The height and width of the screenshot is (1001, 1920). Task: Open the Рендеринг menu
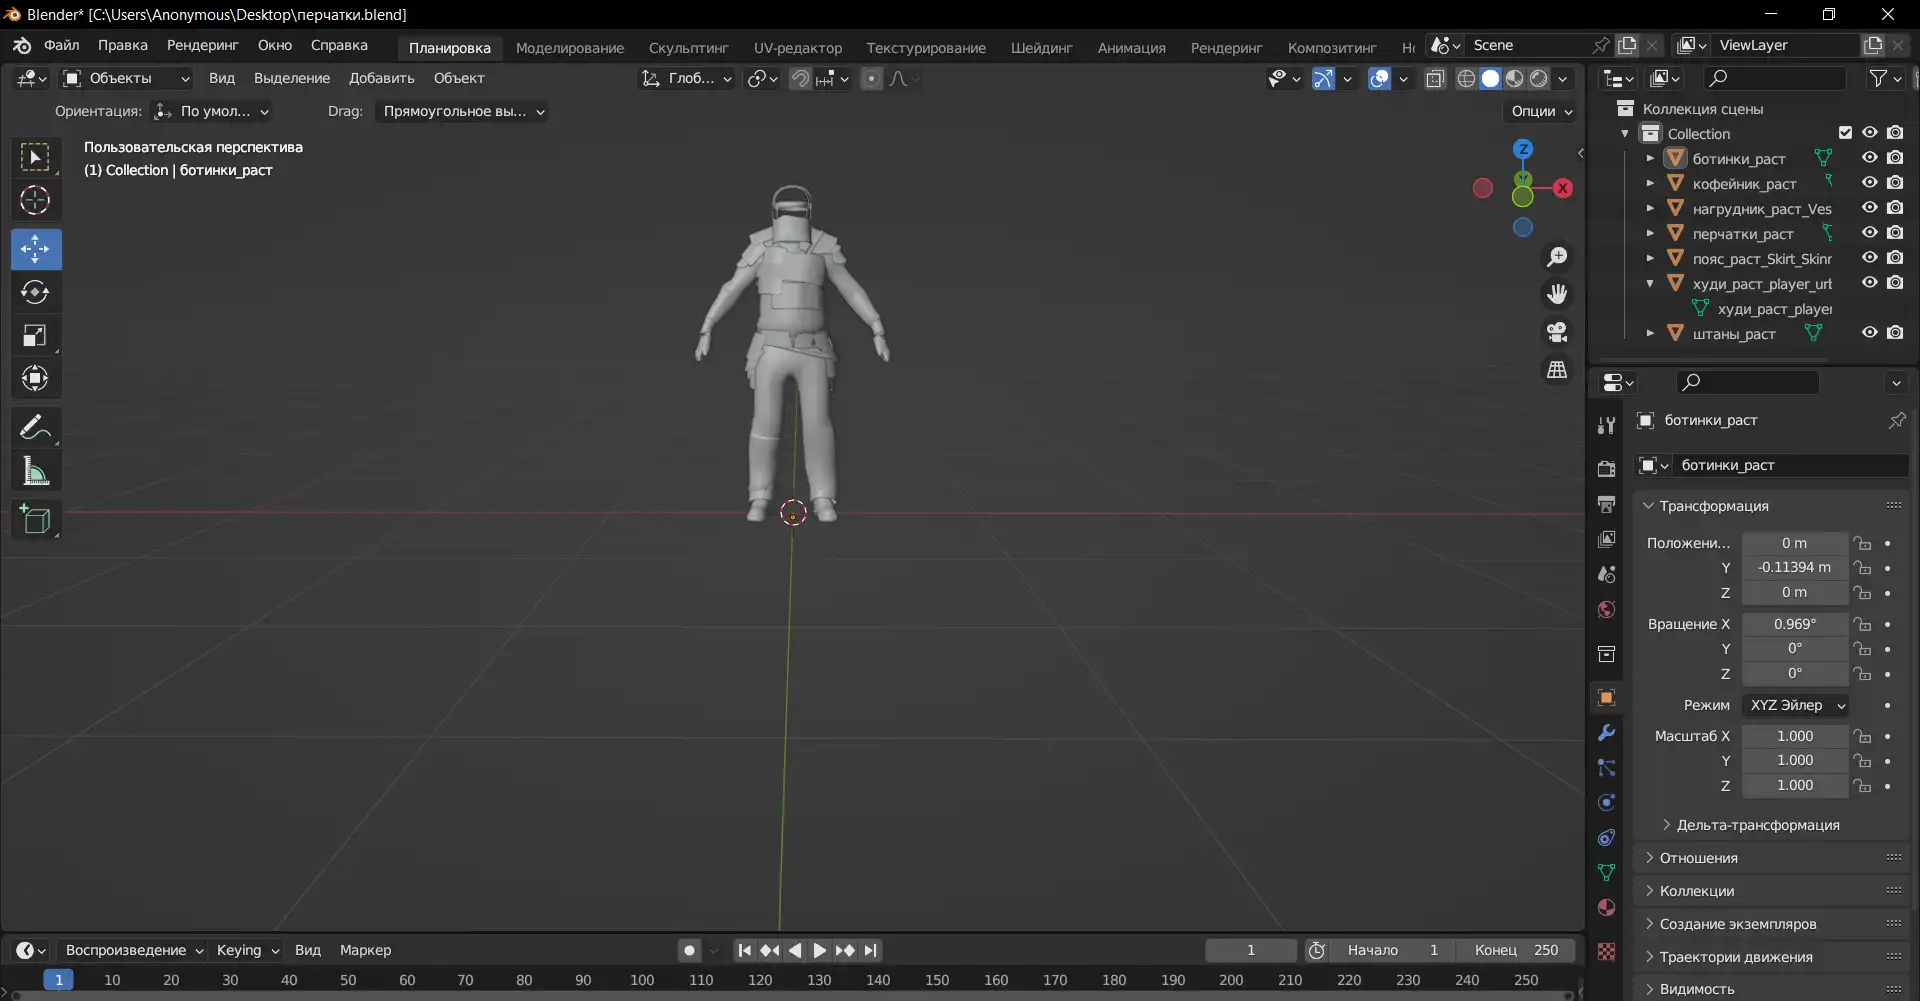[x=202, y=45]
